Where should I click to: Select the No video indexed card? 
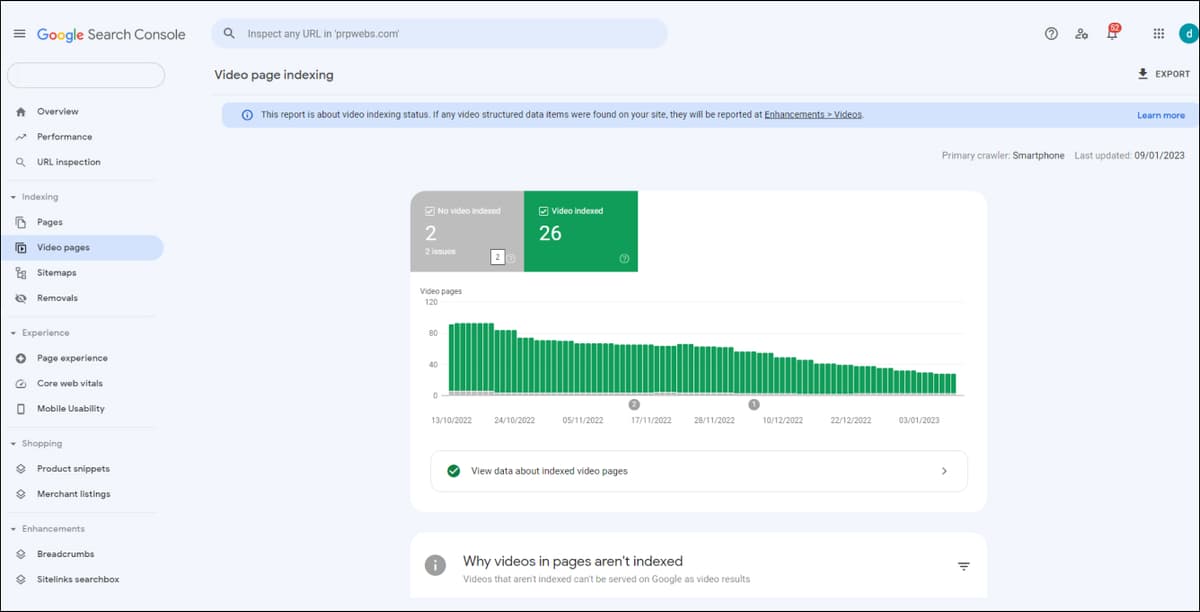tap(467, 231)
